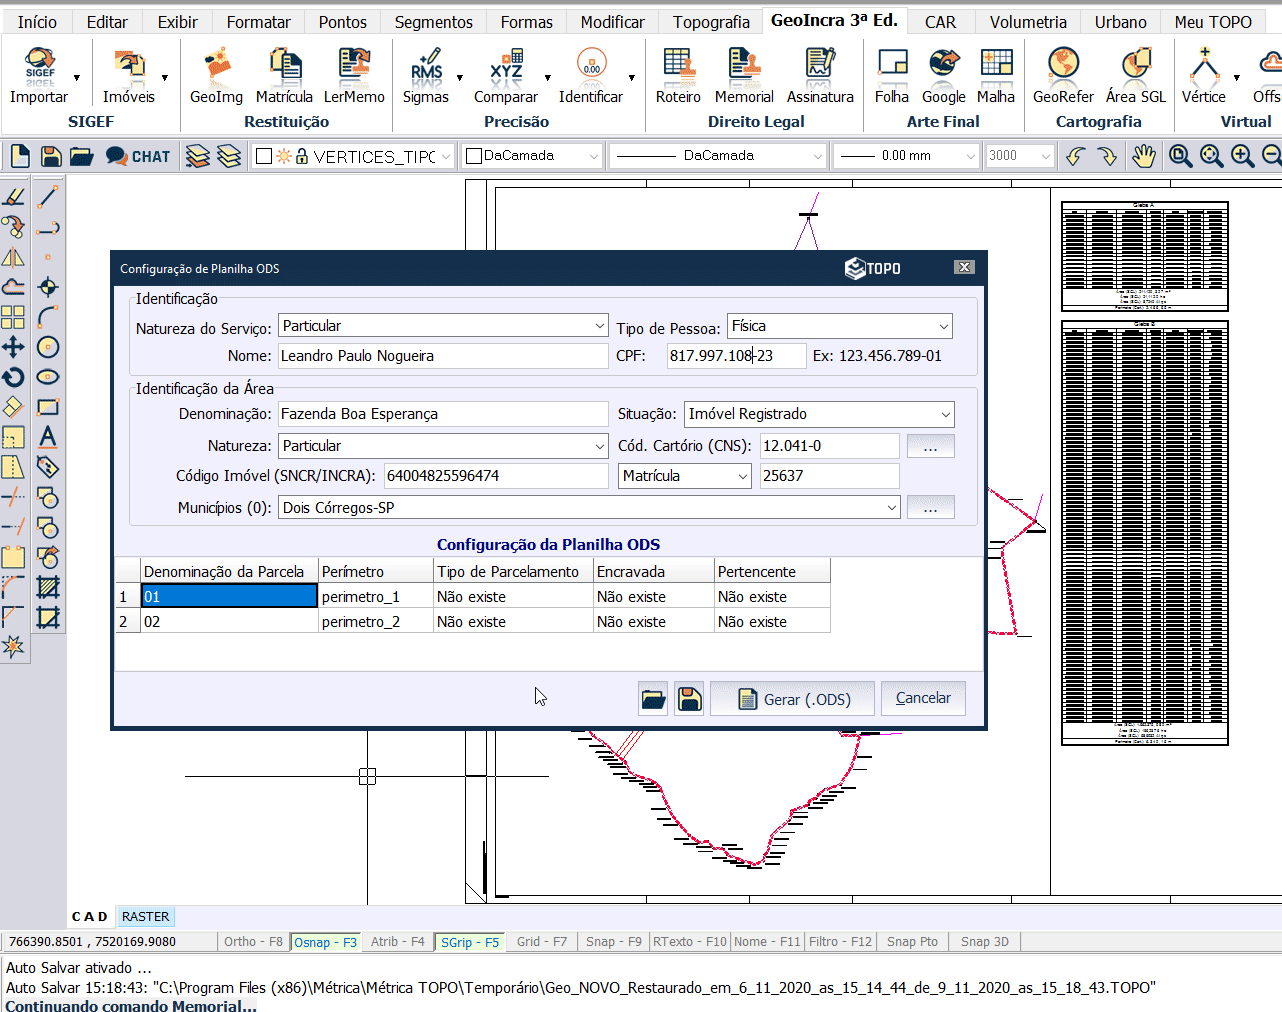1282x1012 pixels.
Task: Switch to the Topografia ribbon tab
Action: tap(711, 22)
